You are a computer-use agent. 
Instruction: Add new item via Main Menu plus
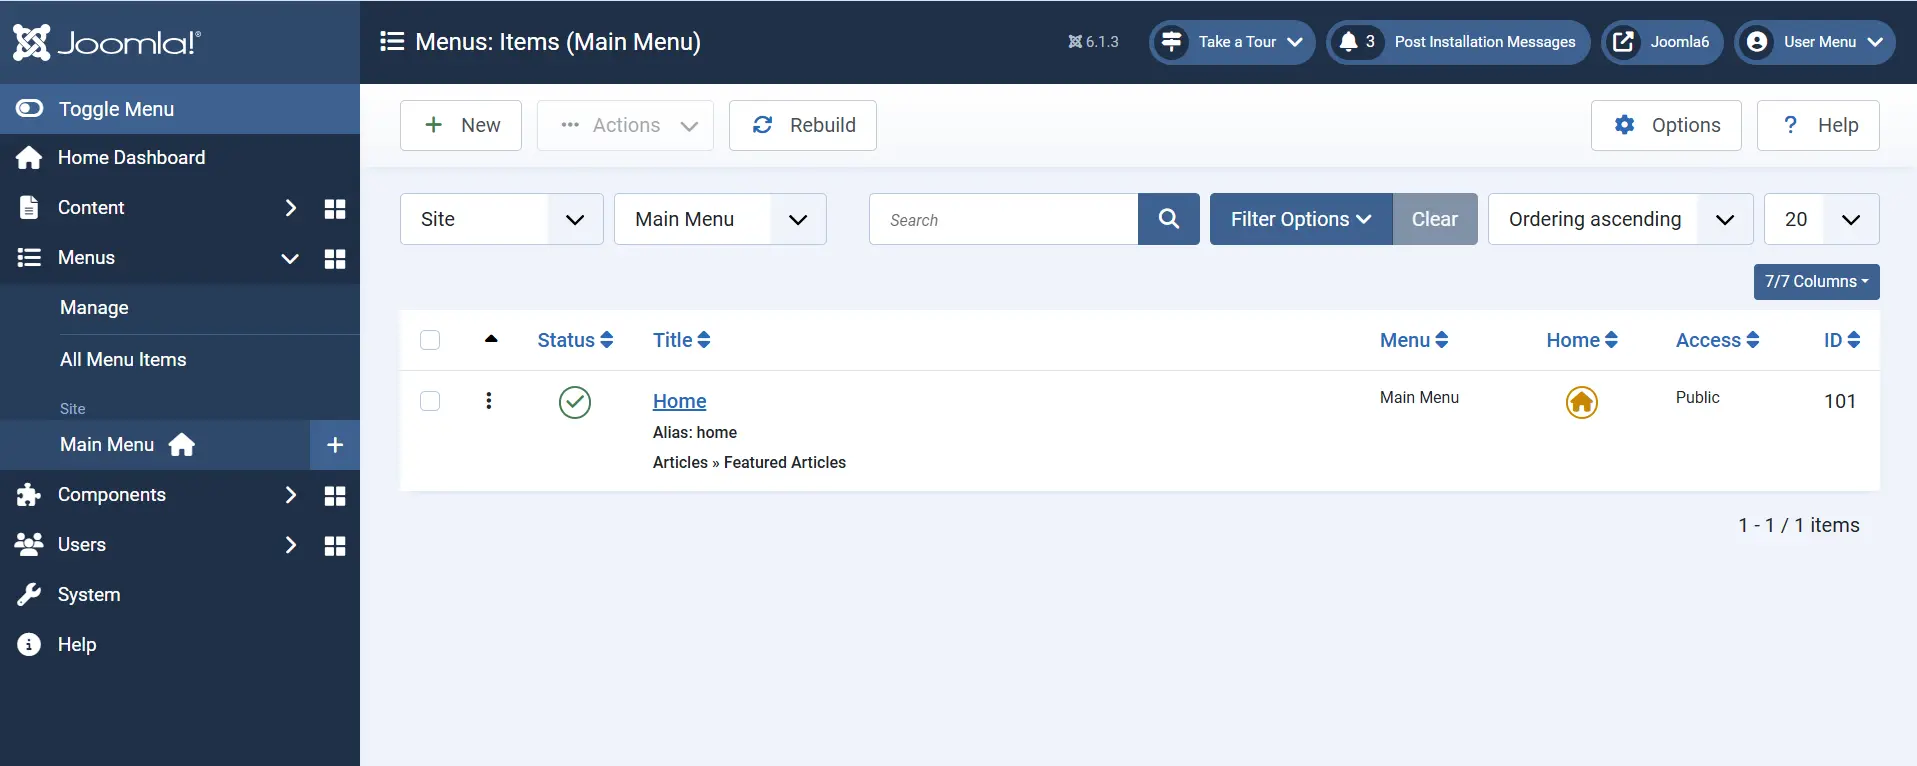point(335,445)
